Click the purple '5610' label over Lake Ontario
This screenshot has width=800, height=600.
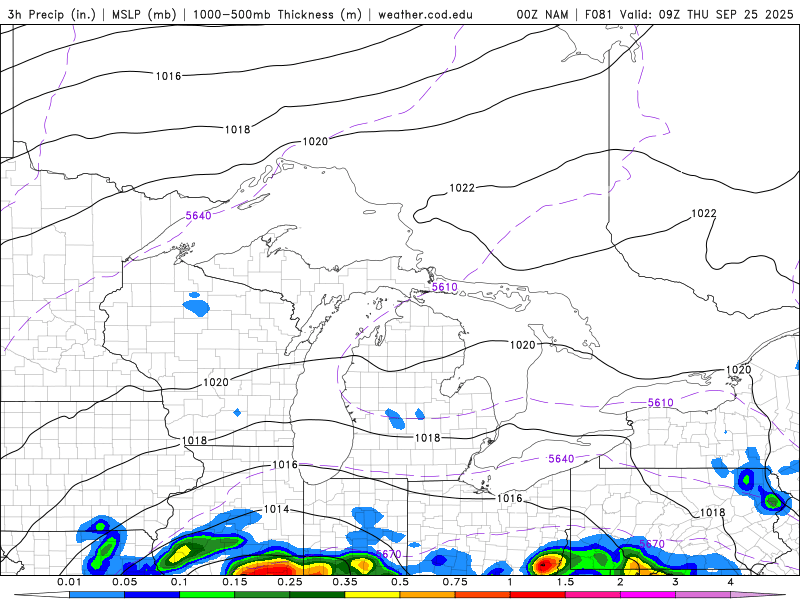click(661, 403)
